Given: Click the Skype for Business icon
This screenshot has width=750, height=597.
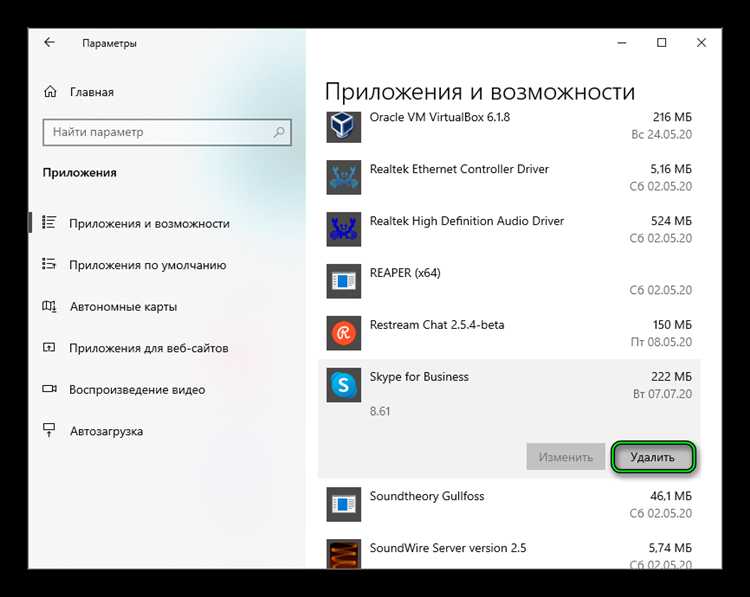Looking at the screenshot, I should 343,385.
